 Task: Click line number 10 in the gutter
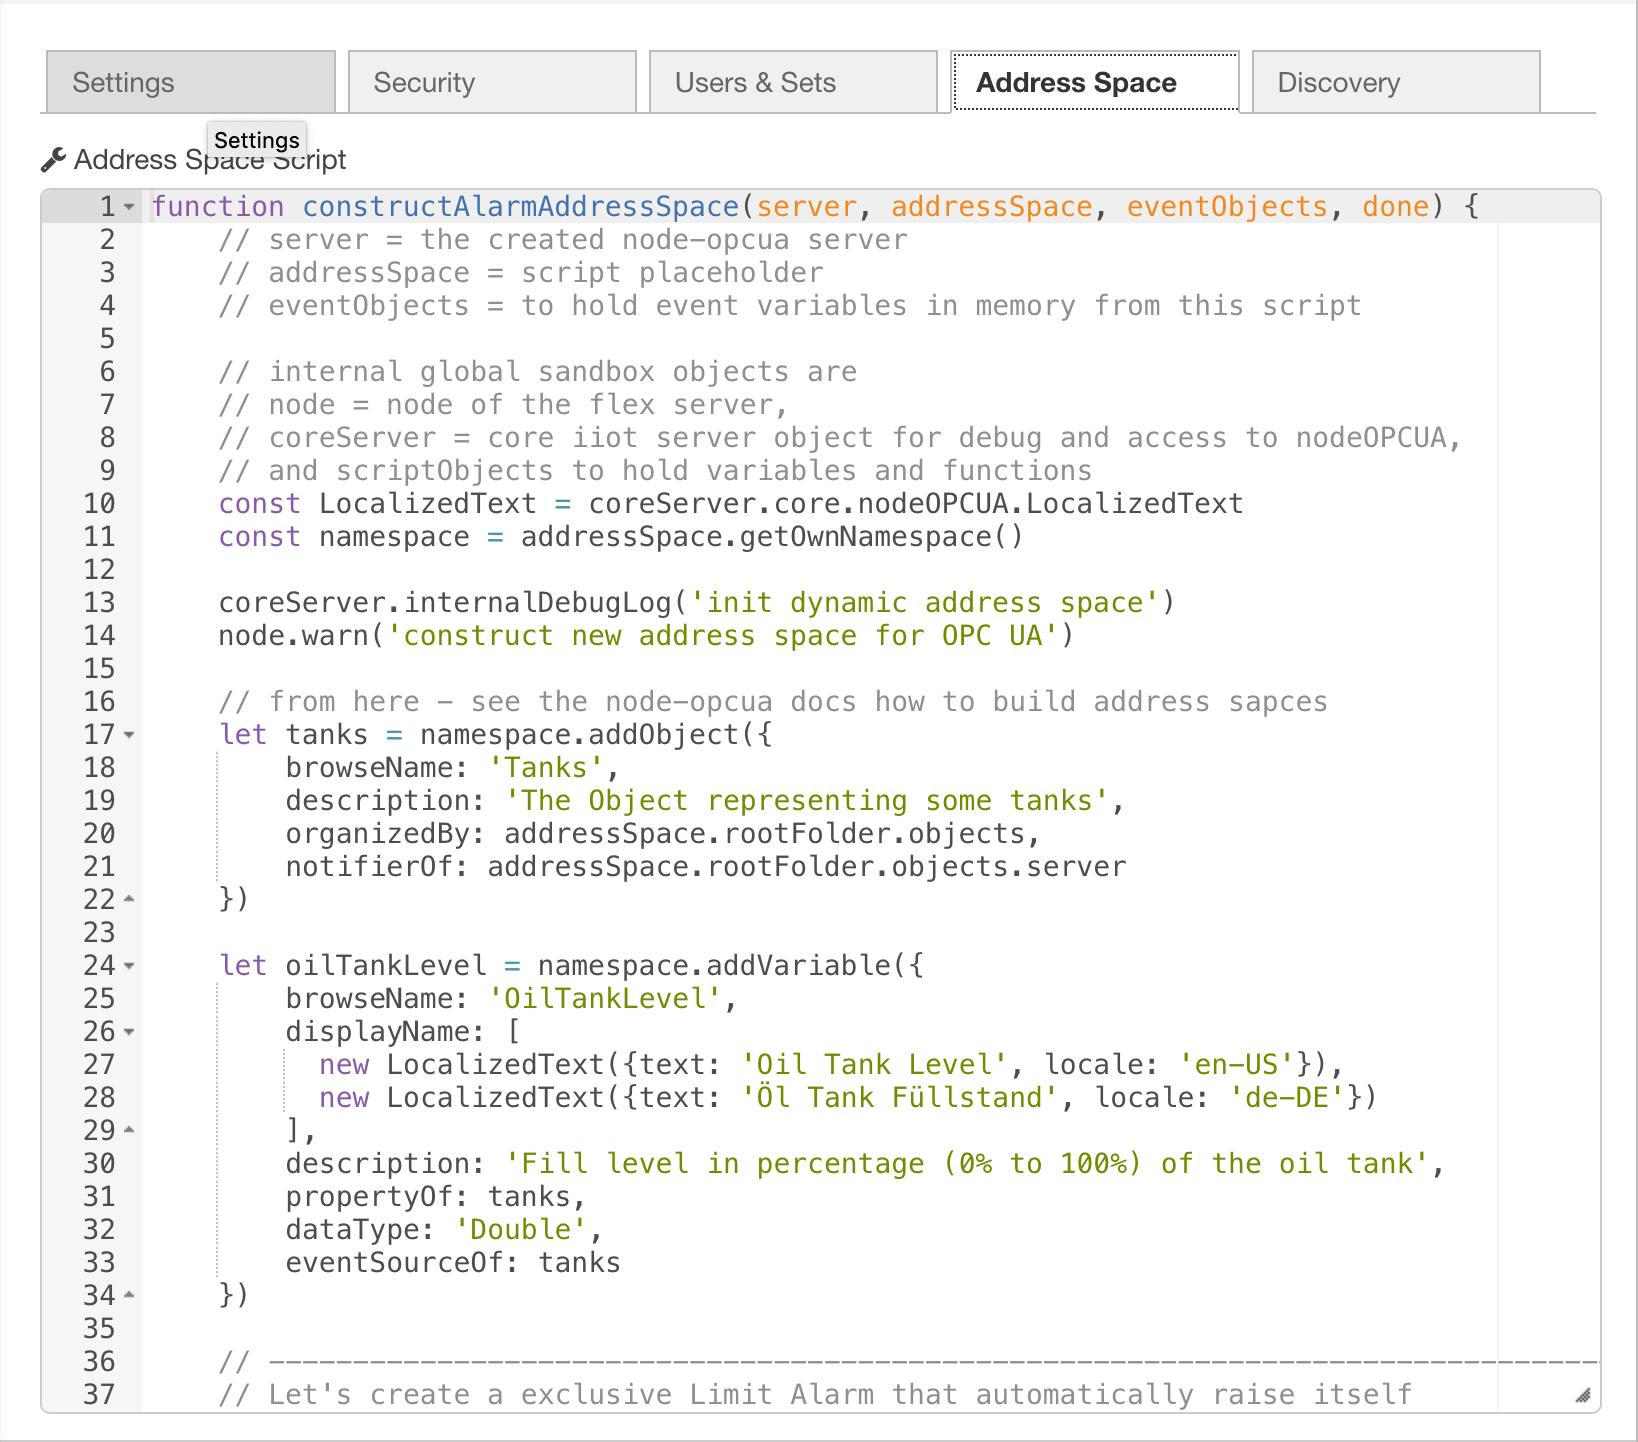coord(99,503)
